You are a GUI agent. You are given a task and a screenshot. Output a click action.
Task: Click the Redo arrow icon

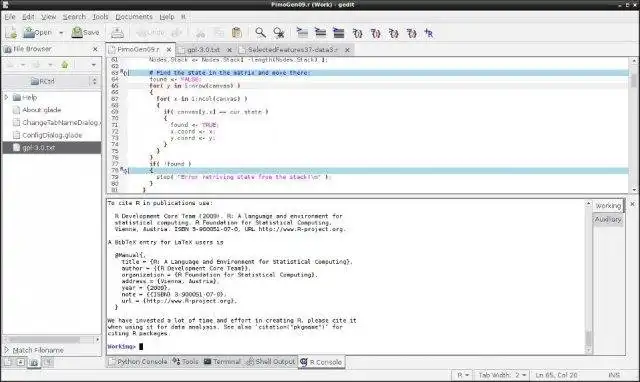point(177,33)
